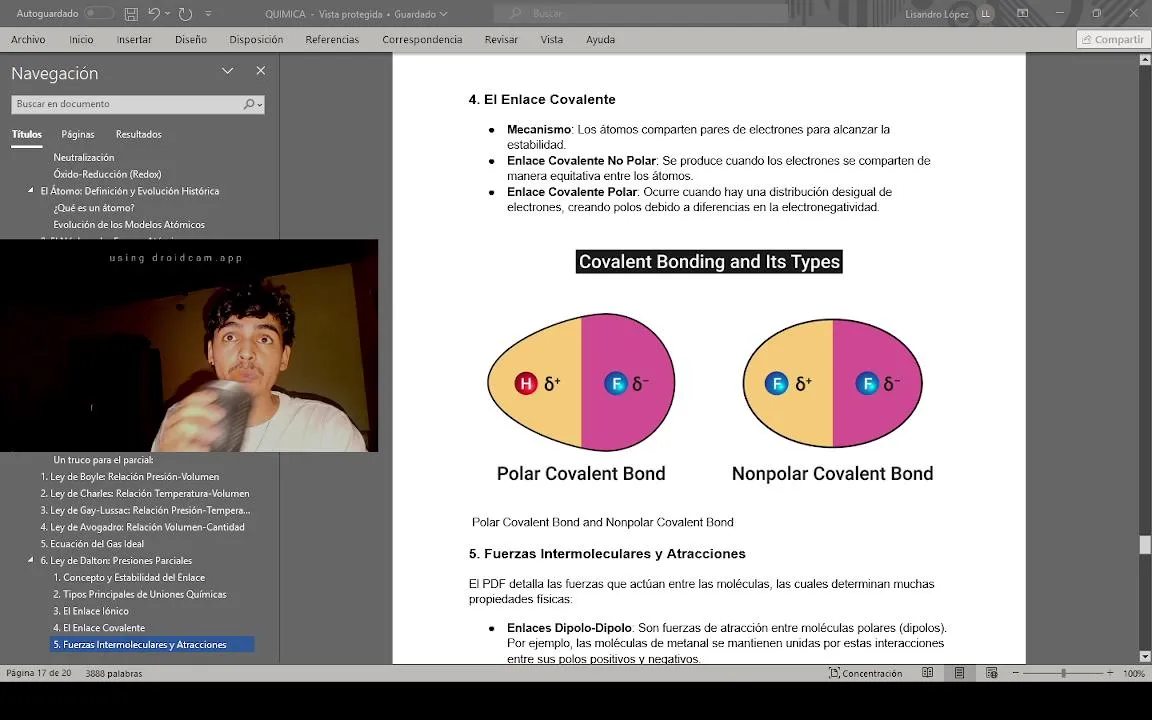Click the zoom out minus button
This screenshot has height=720, width=1152.
pos(1015,673)
